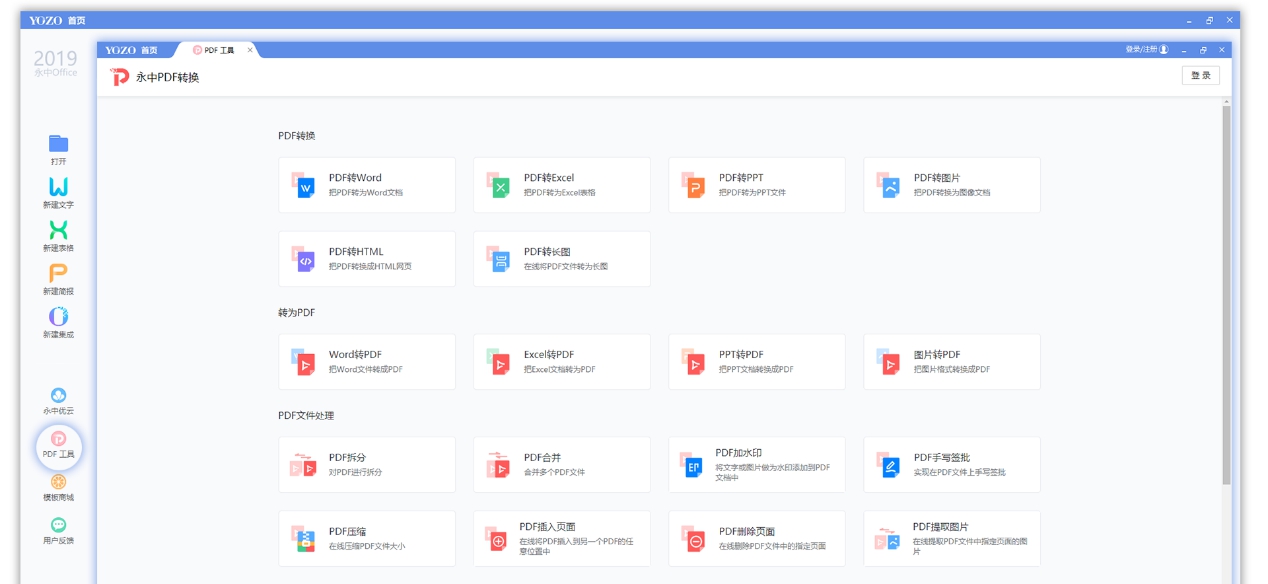The width and height of the screenshot is (1268, 584).
Task: Click the 登录/注册 link in title bar
Action: tap(1146, 50)
